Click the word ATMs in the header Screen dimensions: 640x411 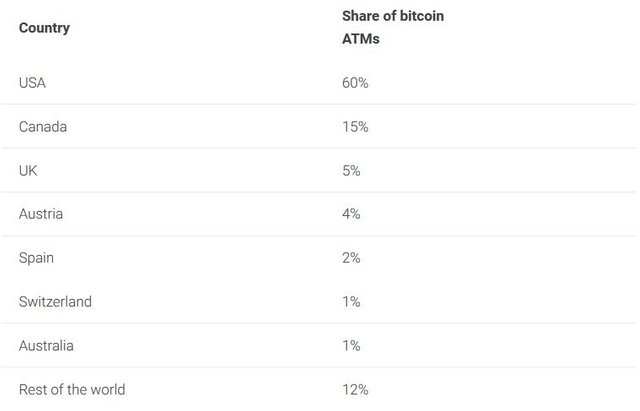pyautogui.click(x=361, y=39)
